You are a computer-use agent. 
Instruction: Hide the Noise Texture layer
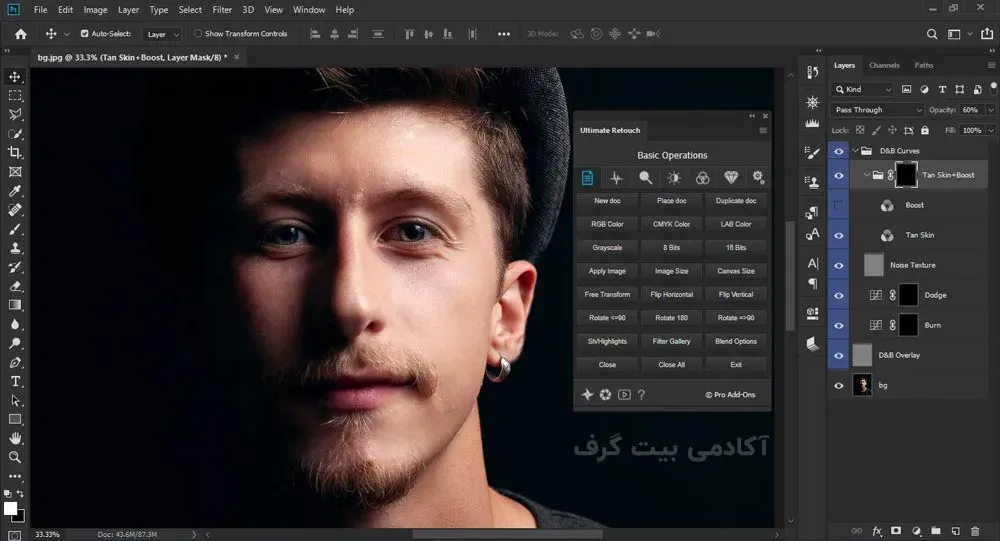click(839, 265)
